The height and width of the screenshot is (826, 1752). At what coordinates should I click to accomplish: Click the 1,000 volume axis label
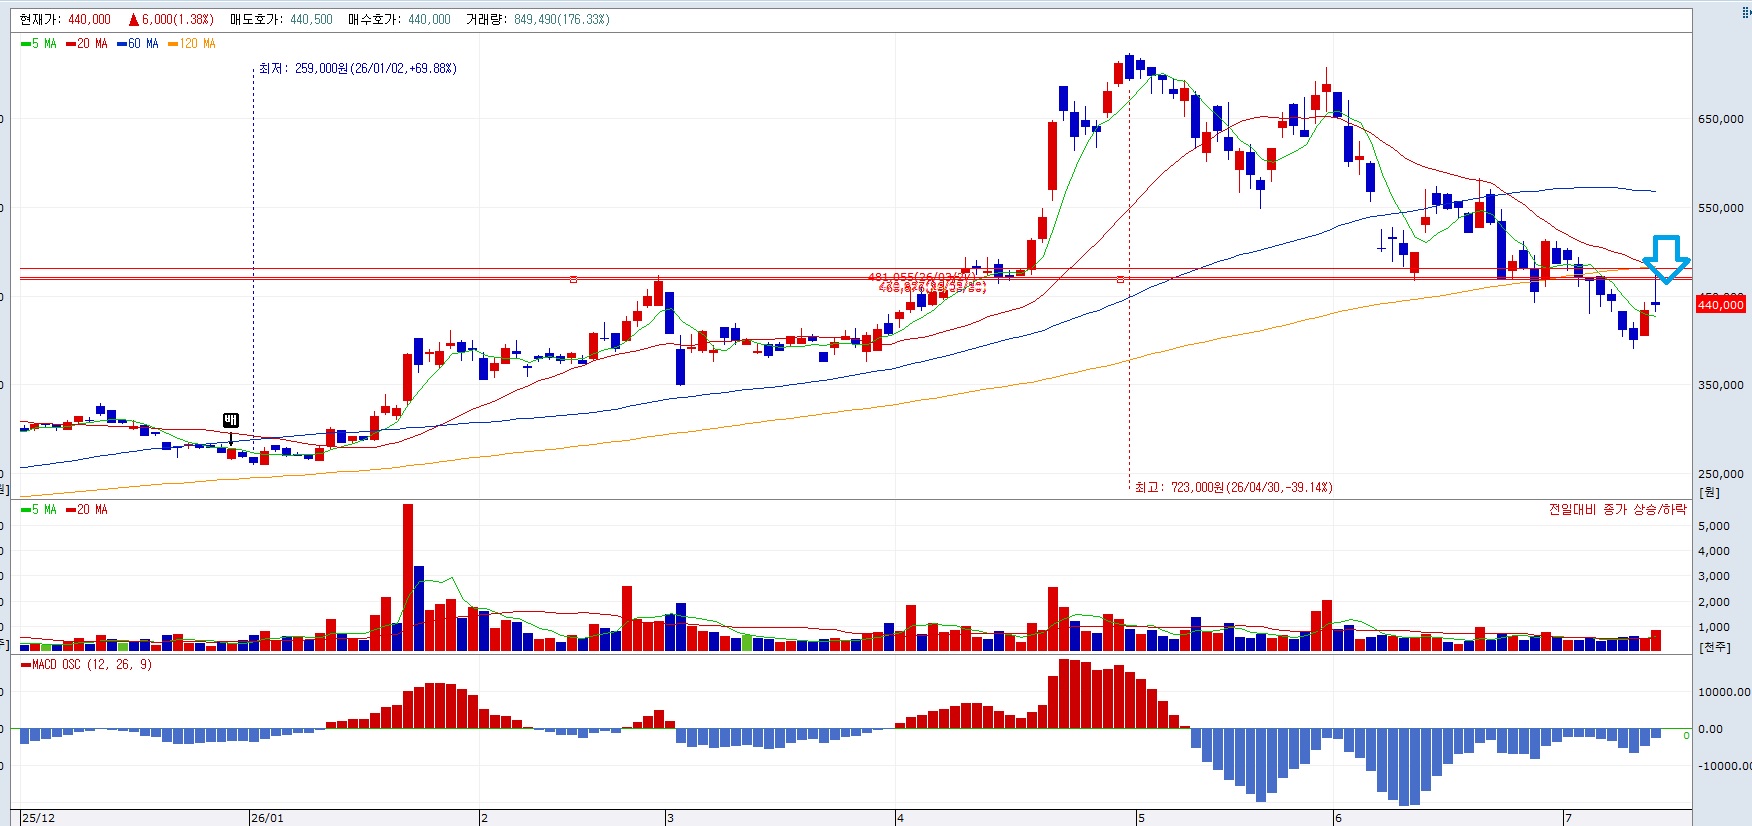click(x=1714, y=627)
